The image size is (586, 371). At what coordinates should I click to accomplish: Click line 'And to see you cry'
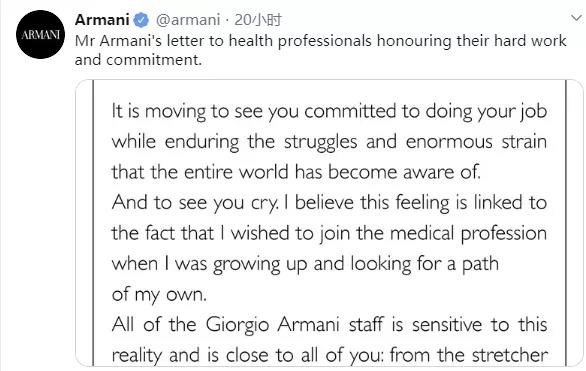coord(329,203)
